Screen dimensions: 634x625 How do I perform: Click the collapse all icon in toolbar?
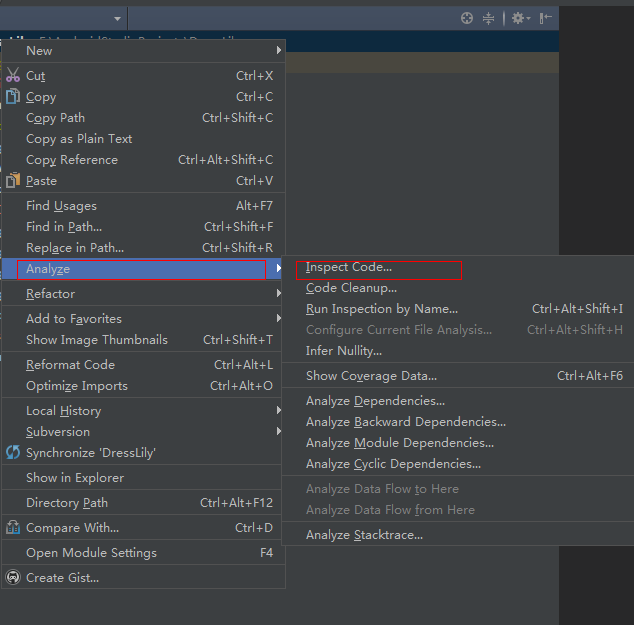click(x=488, y=18)
